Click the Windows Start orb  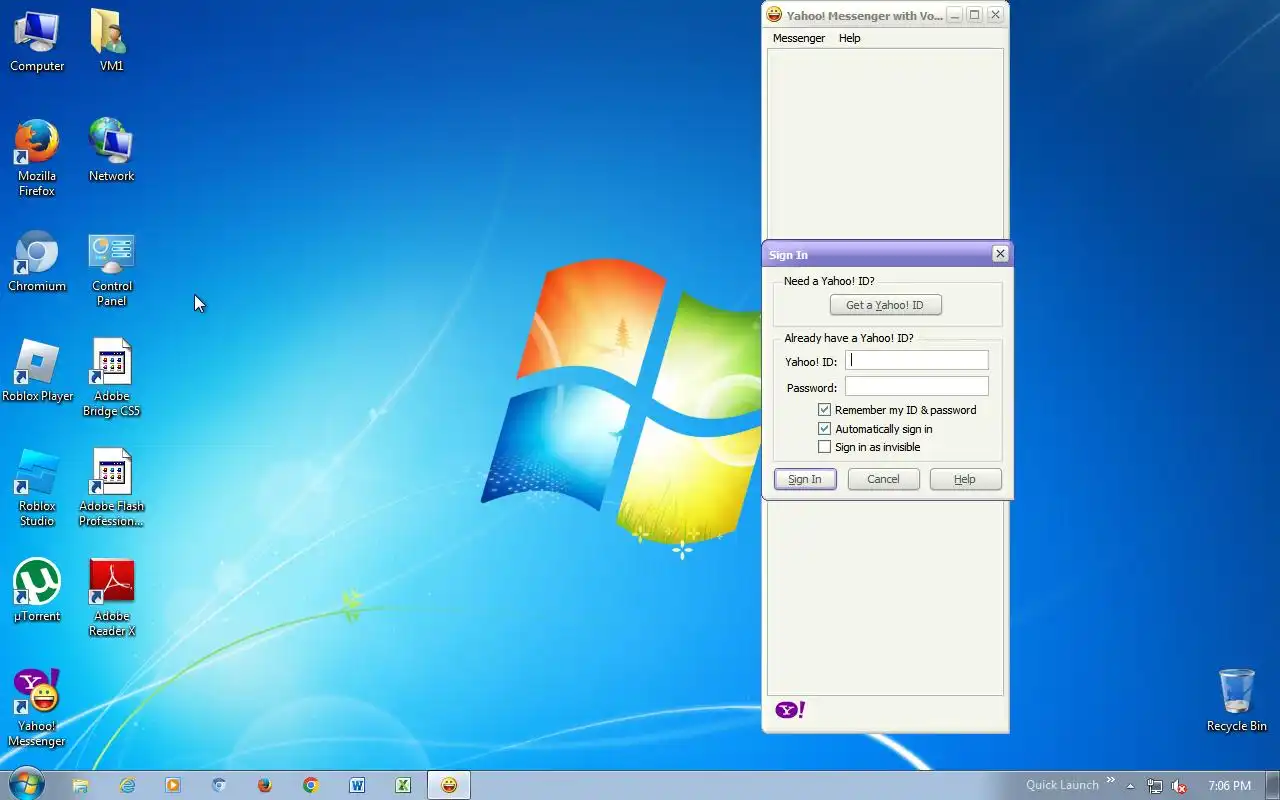point(25,784)
